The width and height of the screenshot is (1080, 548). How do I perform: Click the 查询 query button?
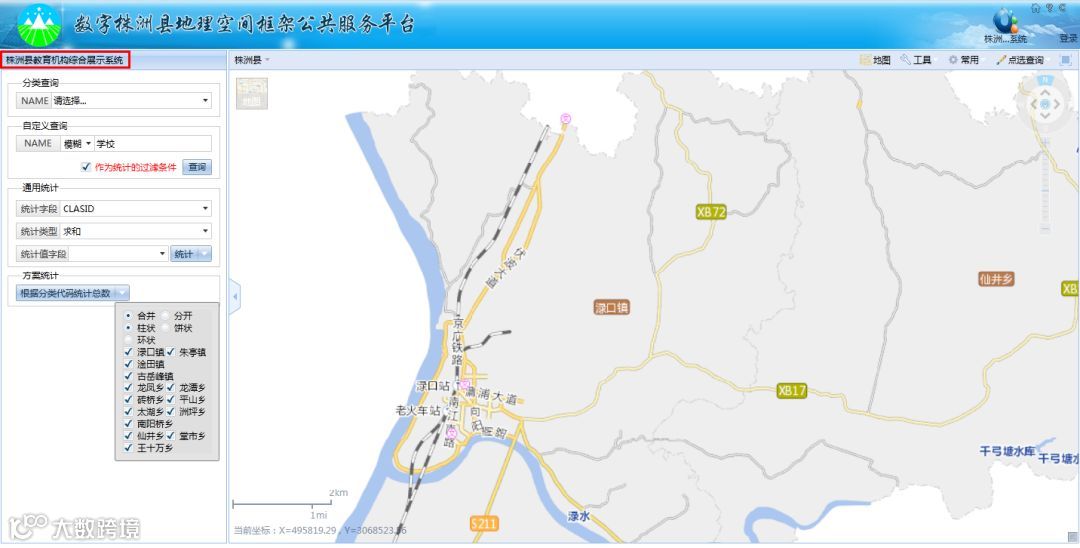[x=197, y=167]
